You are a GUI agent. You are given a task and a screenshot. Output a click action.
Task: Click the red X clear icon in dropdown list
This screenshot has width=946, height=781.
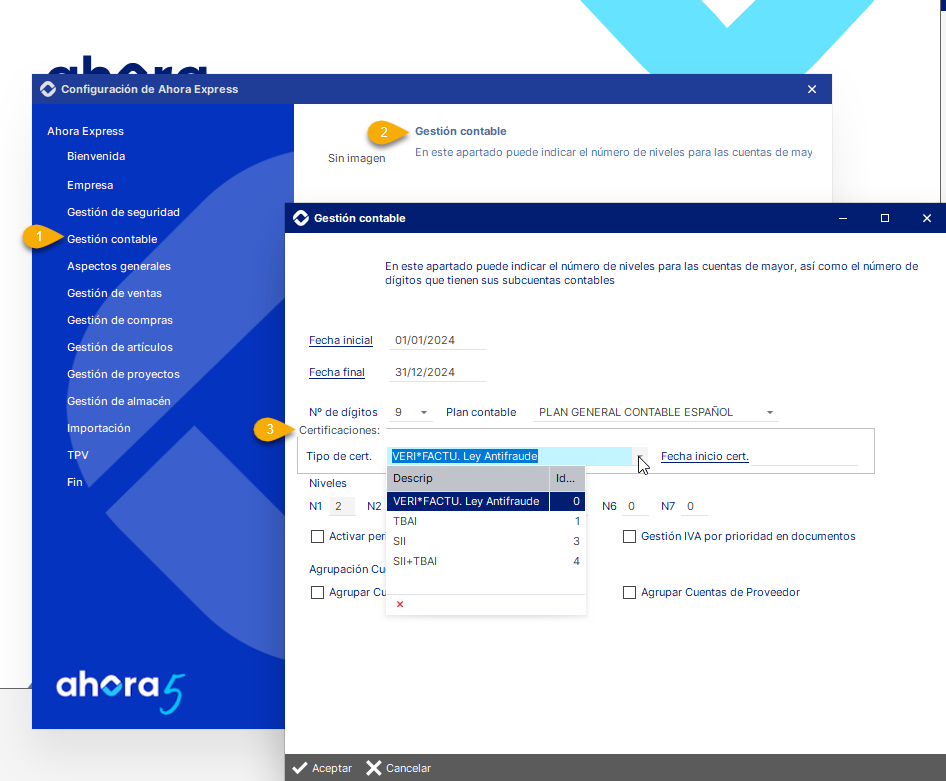click(x=400, y=604)
